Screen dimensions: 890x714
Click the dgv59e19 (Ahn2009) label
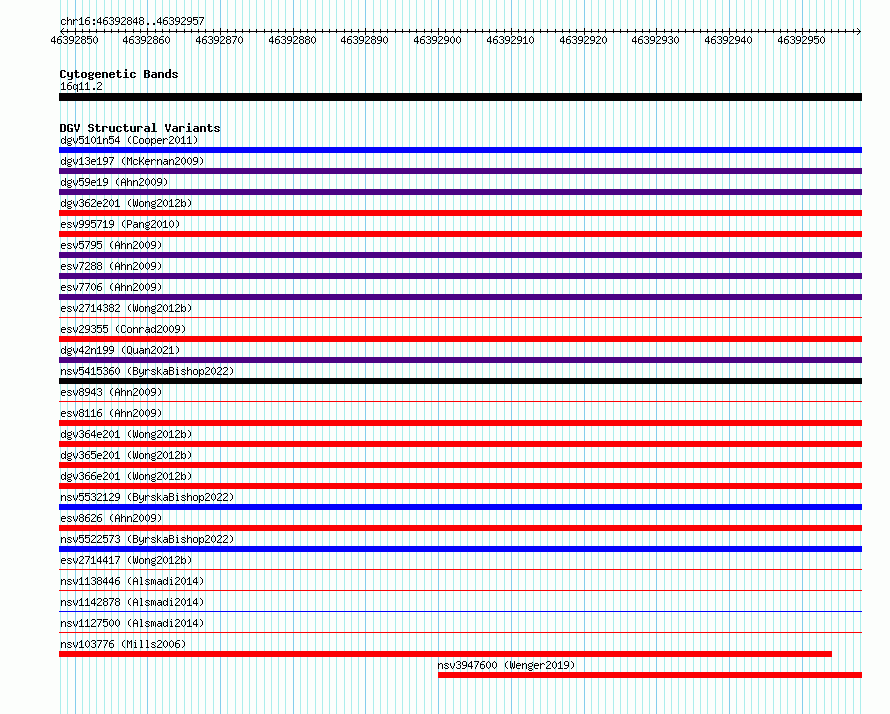114,182
